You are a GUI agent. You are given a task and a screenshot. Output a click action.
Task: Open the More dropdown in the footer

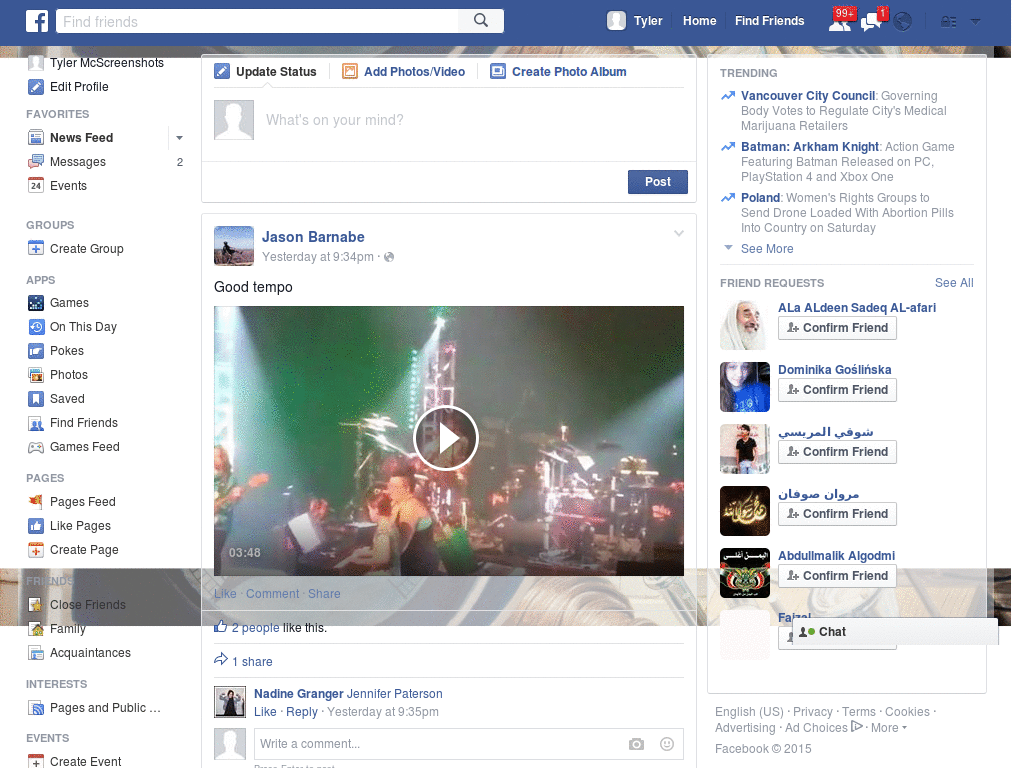888,728
